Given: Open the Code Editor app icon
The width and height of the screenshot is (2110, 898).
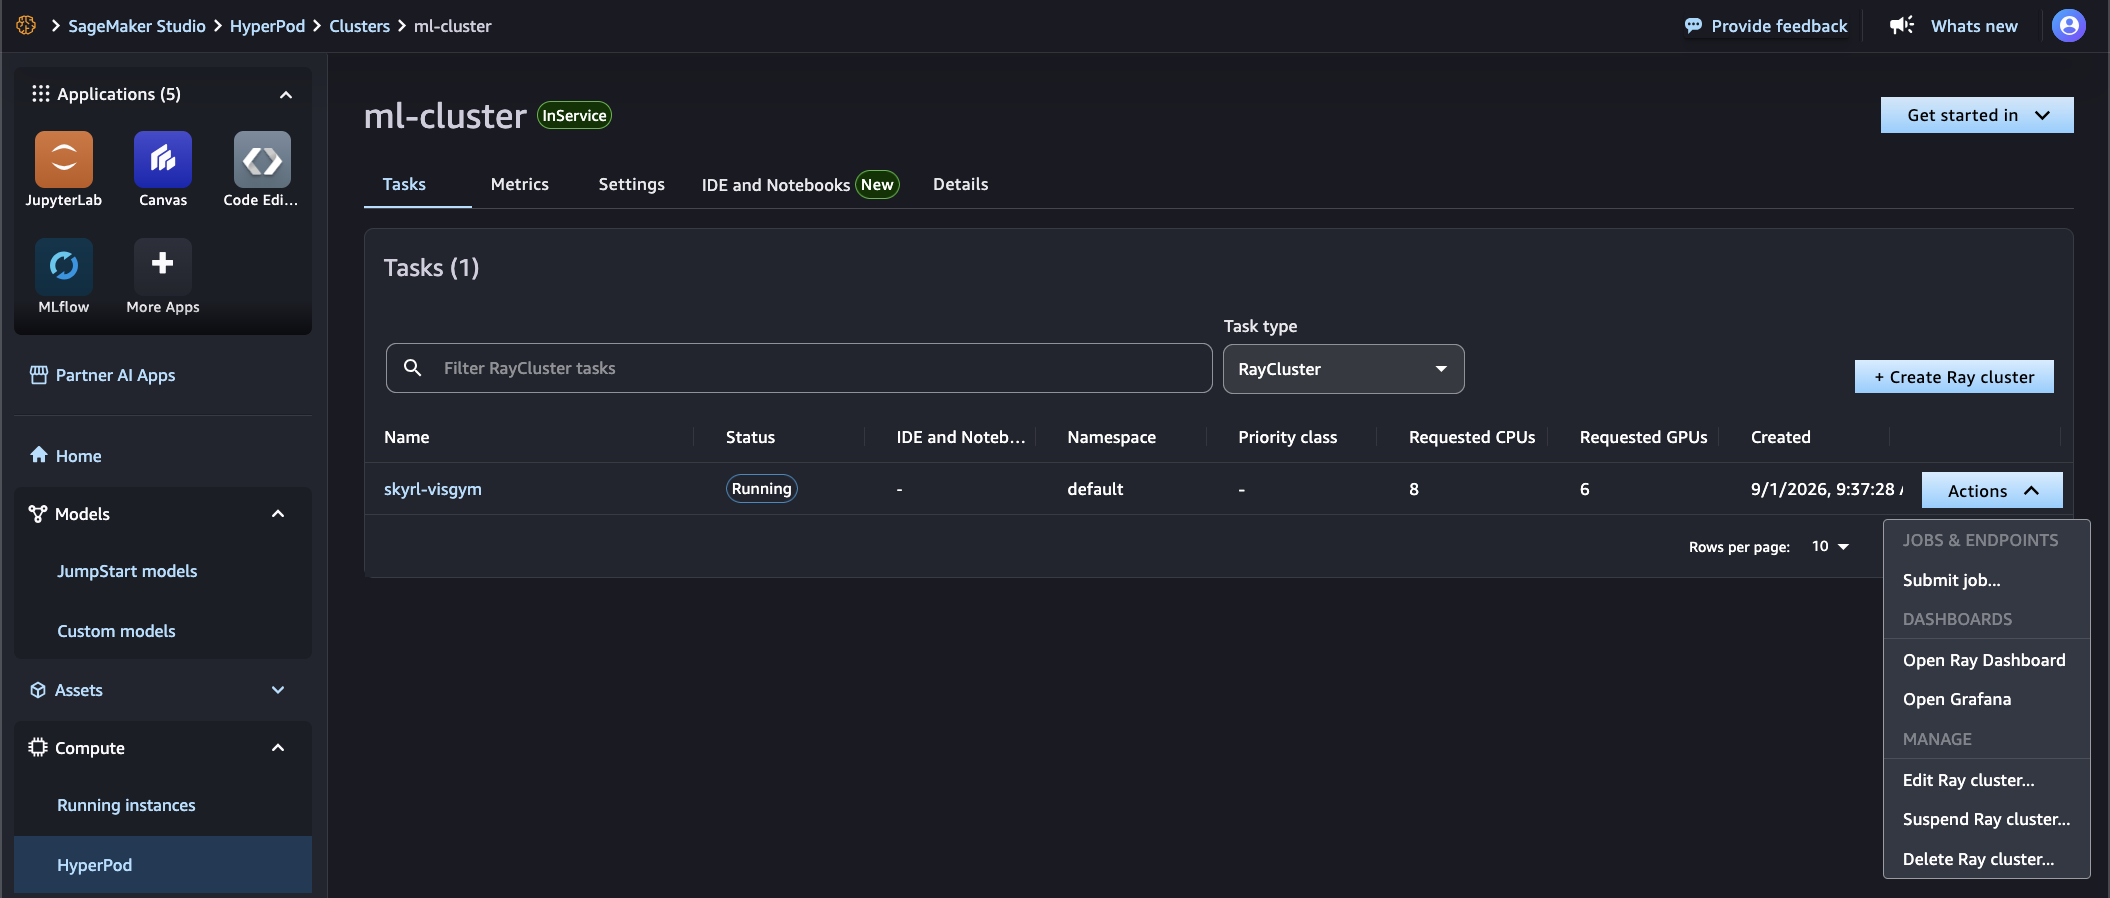Looking at the screenshot, I should tap(262, 159).
